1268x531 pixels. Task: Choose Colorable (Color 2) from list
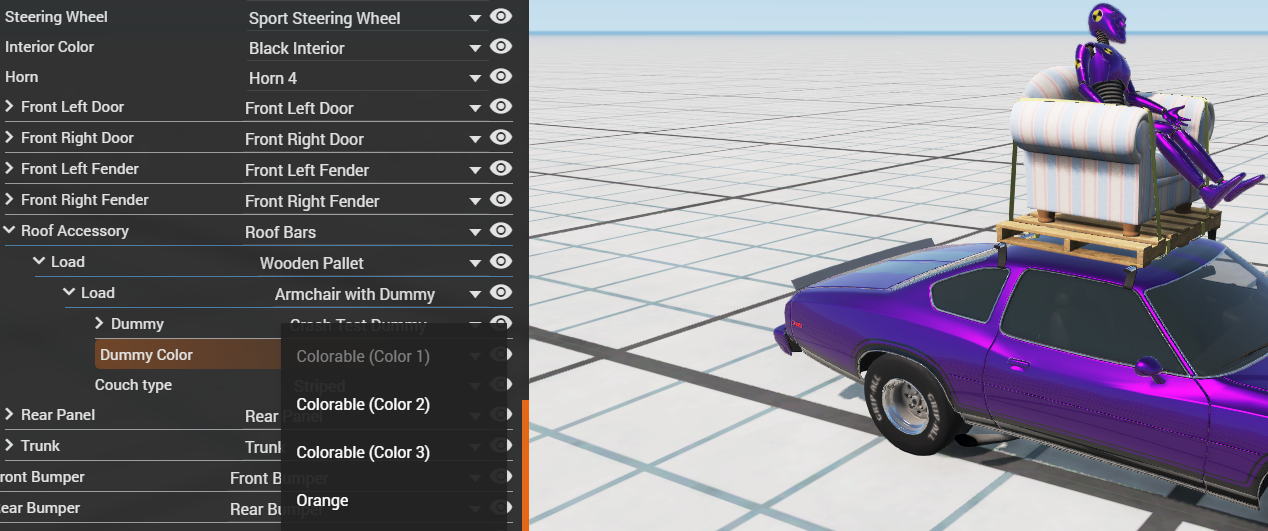coord(394,404)
